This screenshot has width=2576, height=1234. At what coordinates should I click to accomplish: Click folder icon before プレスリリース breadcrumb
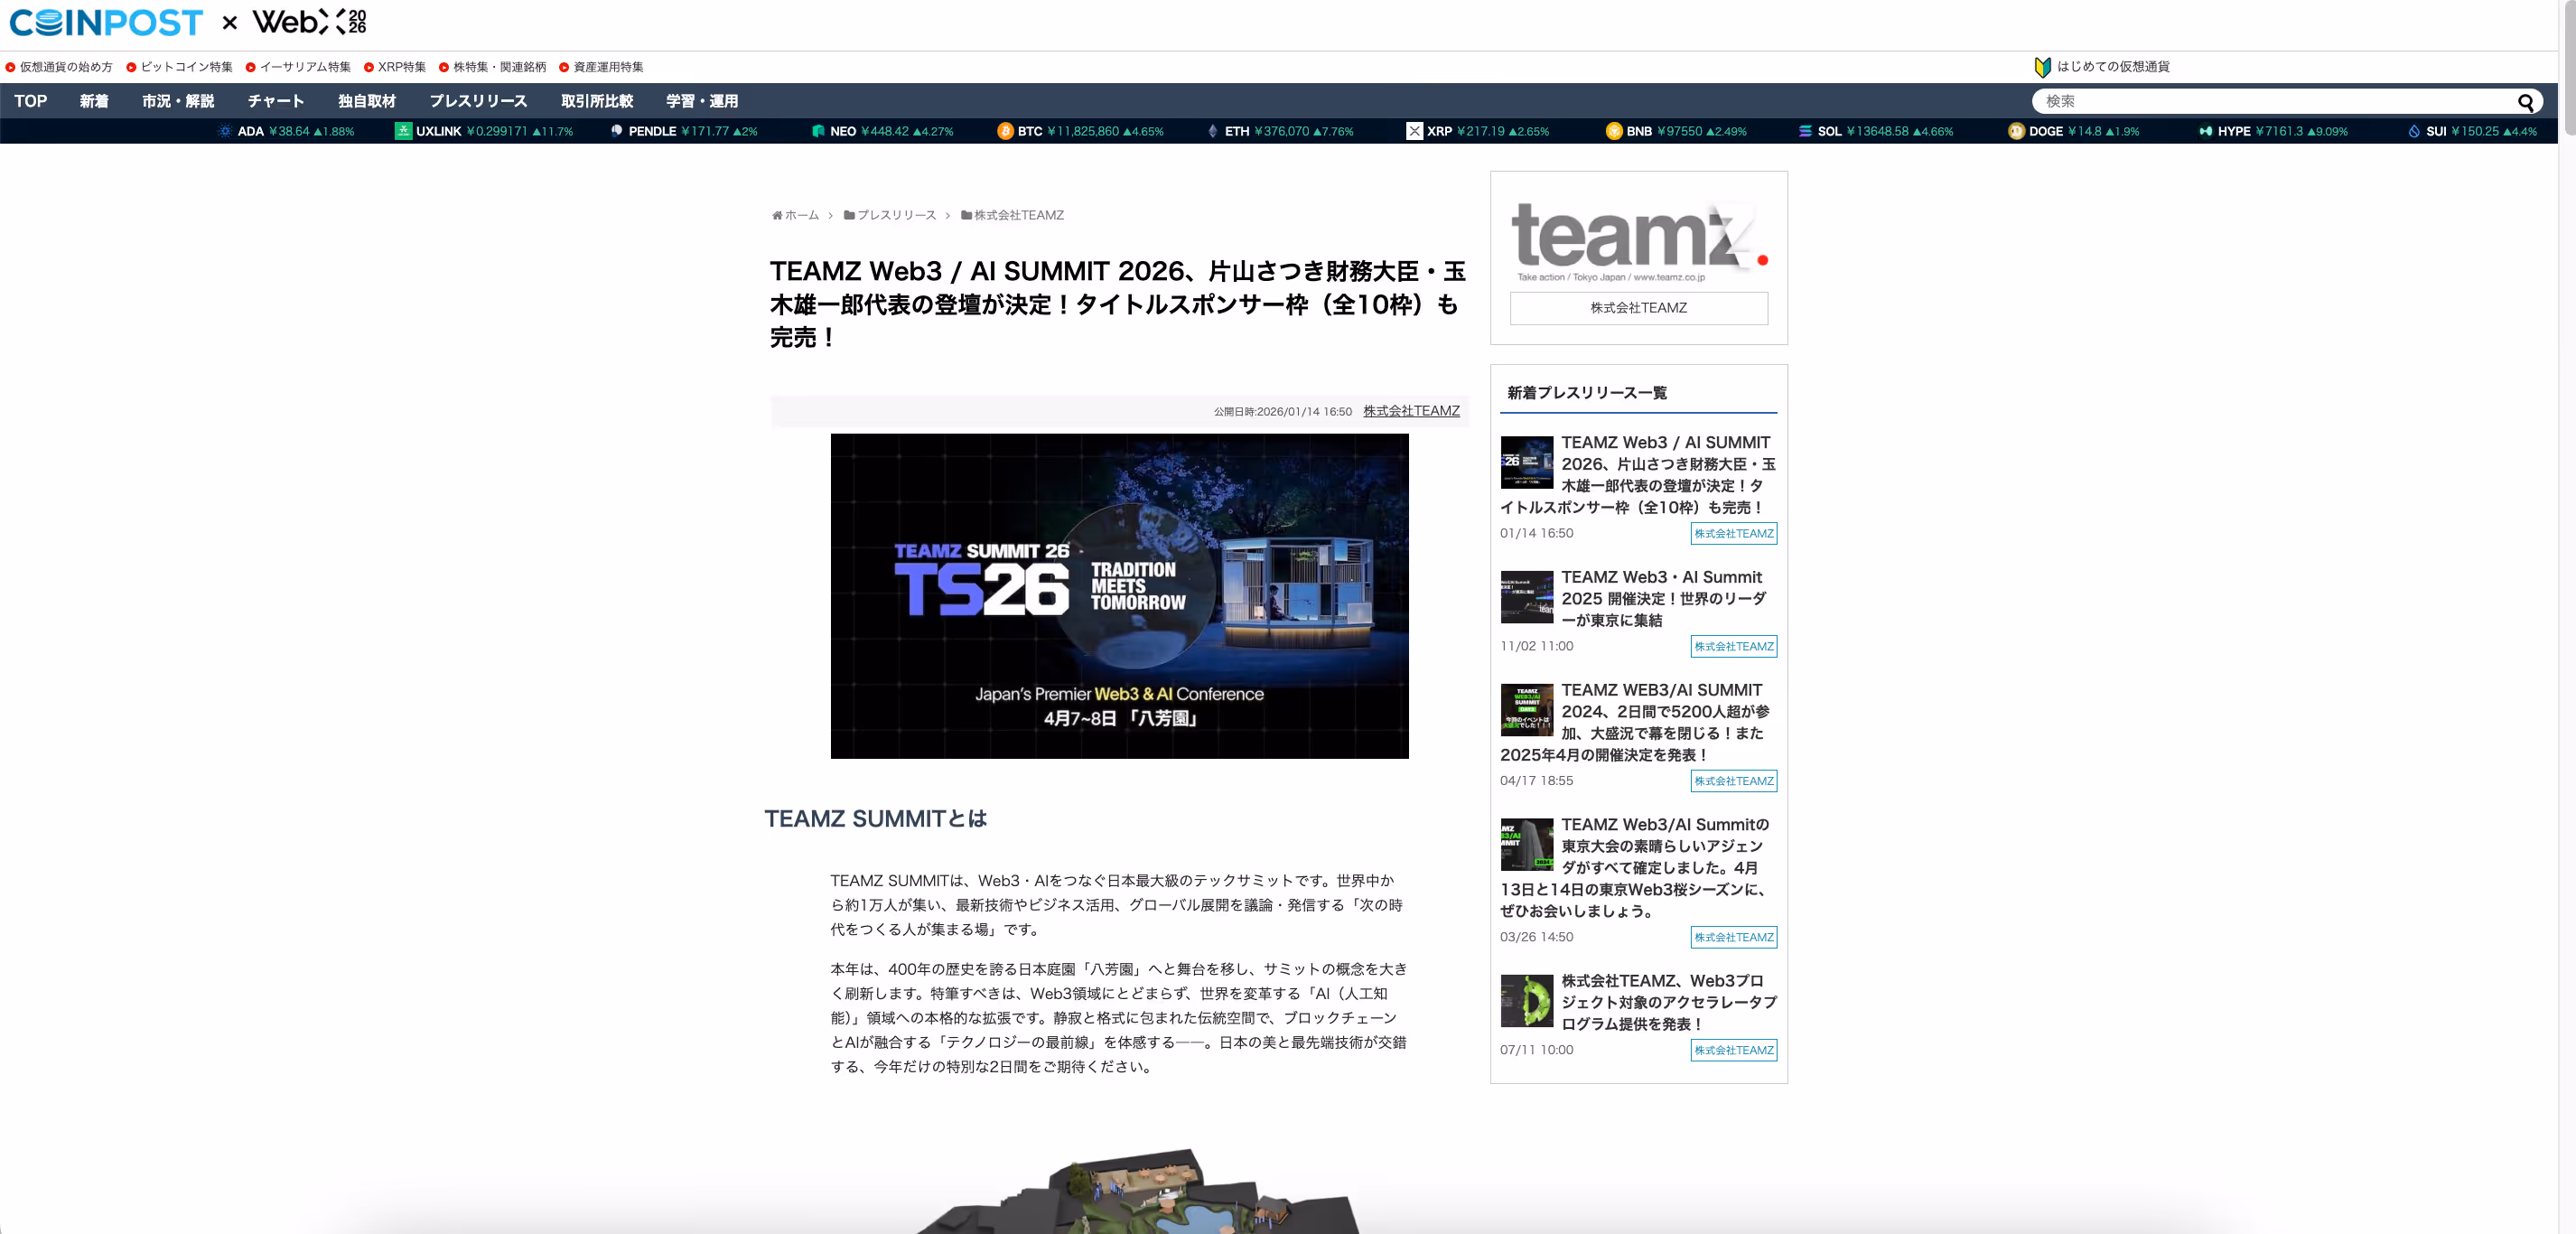[x=849, y=215]
